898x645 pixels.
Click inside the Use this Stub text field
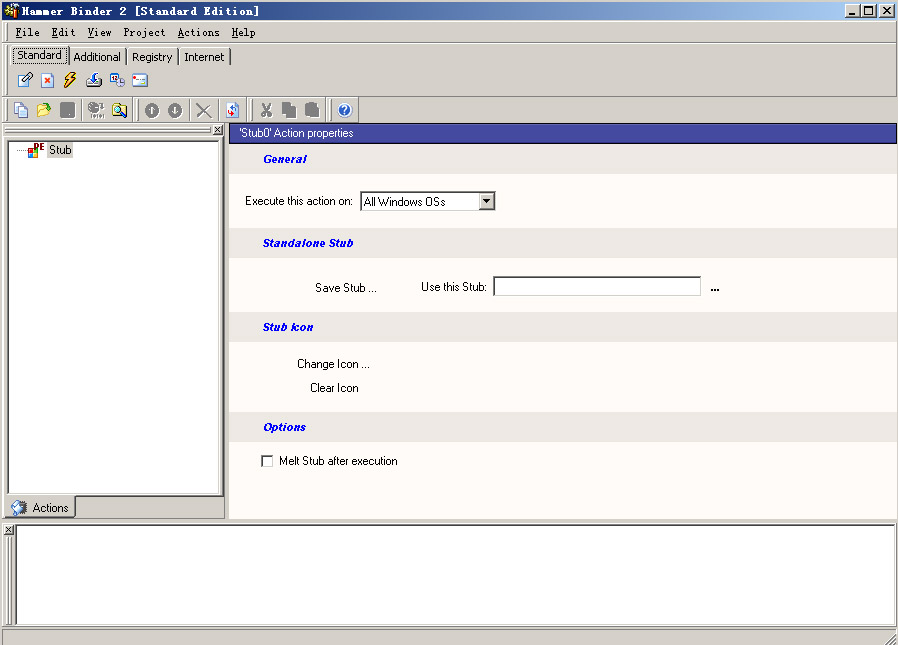(597, 286)
